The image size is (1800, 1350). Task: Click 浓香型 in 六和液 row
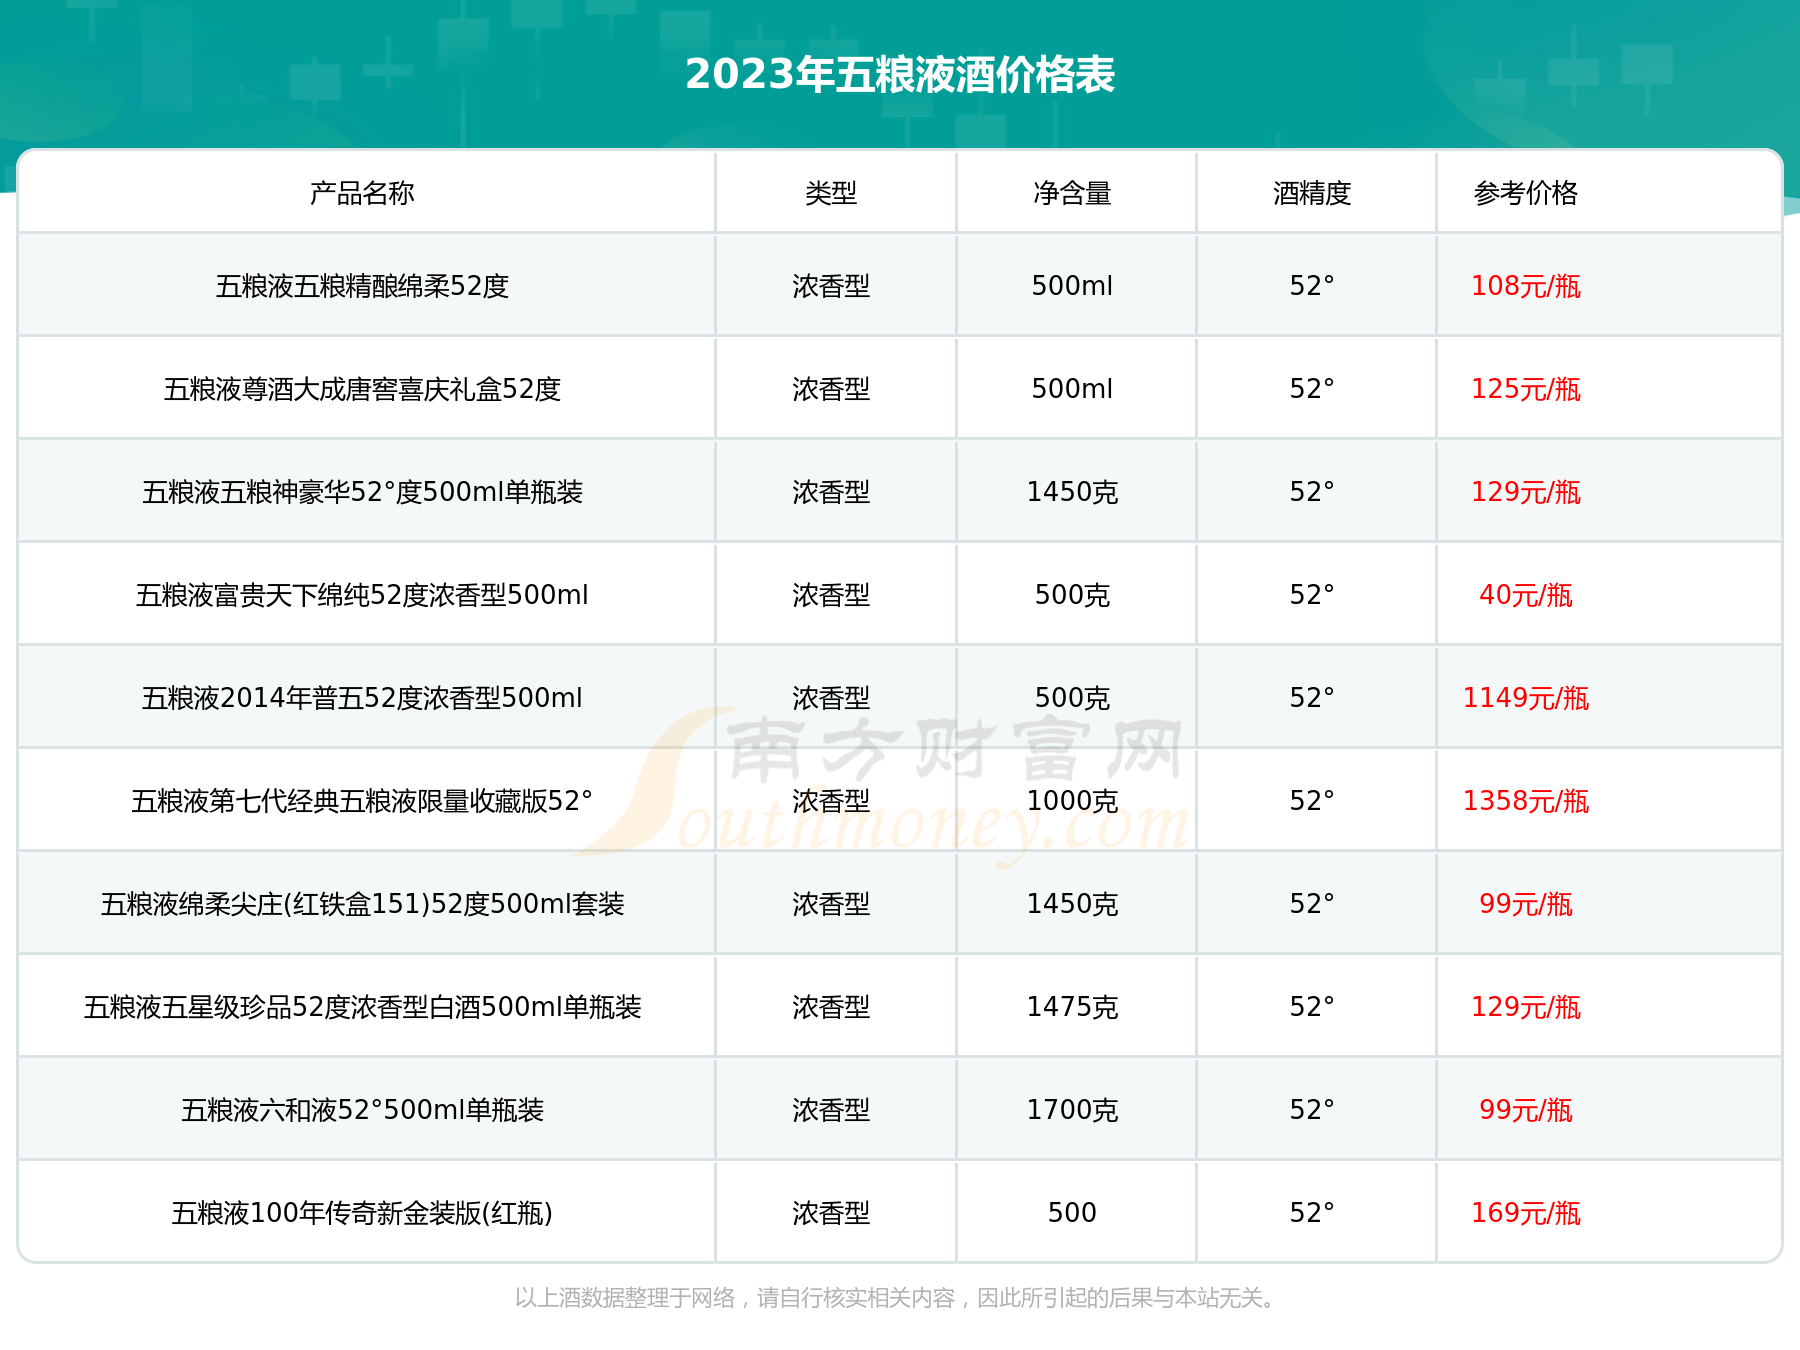tap(831, 1110)
